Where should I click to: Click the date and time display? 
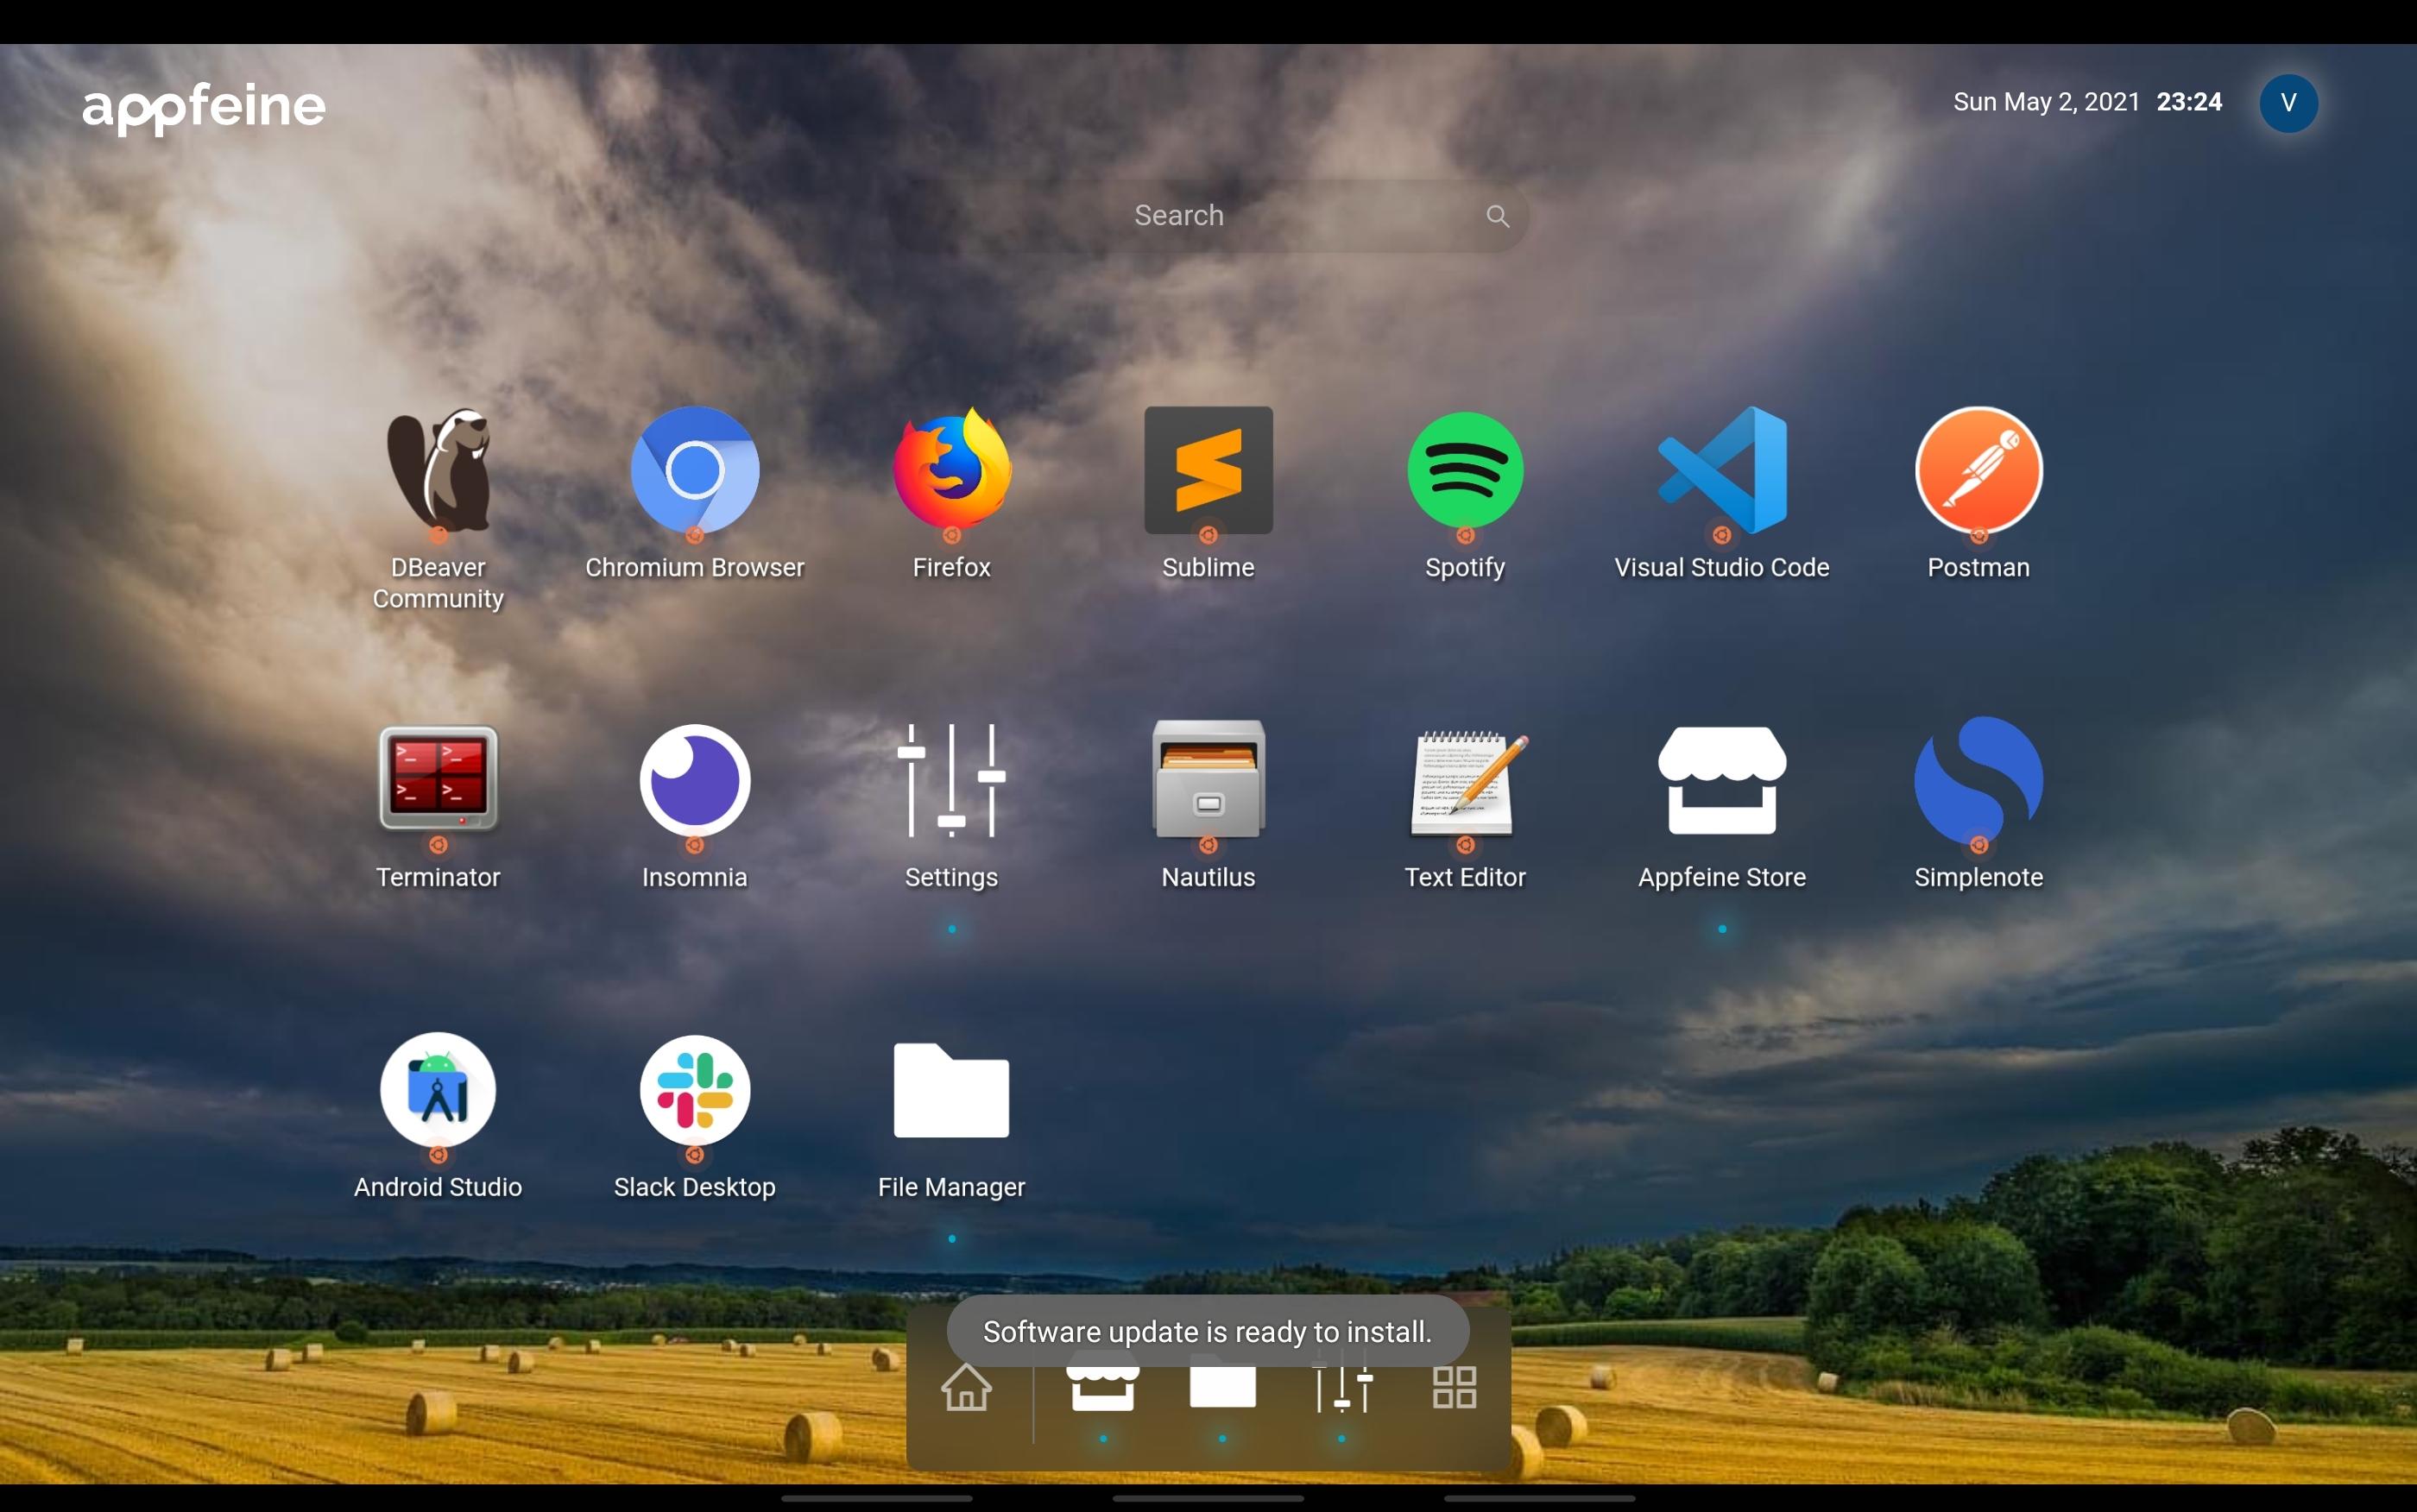2087,102
